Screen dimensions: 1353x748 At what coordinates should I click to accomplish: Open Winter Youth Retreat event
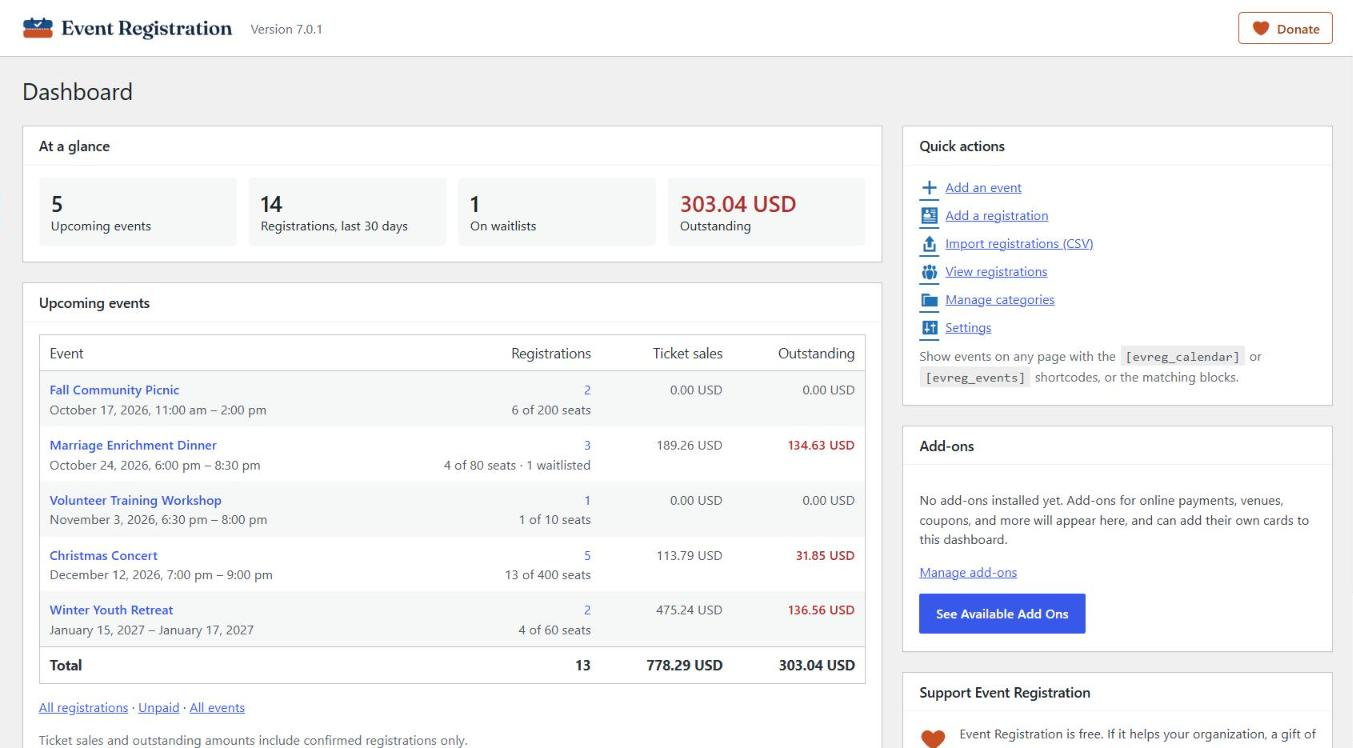click(111, 610)
